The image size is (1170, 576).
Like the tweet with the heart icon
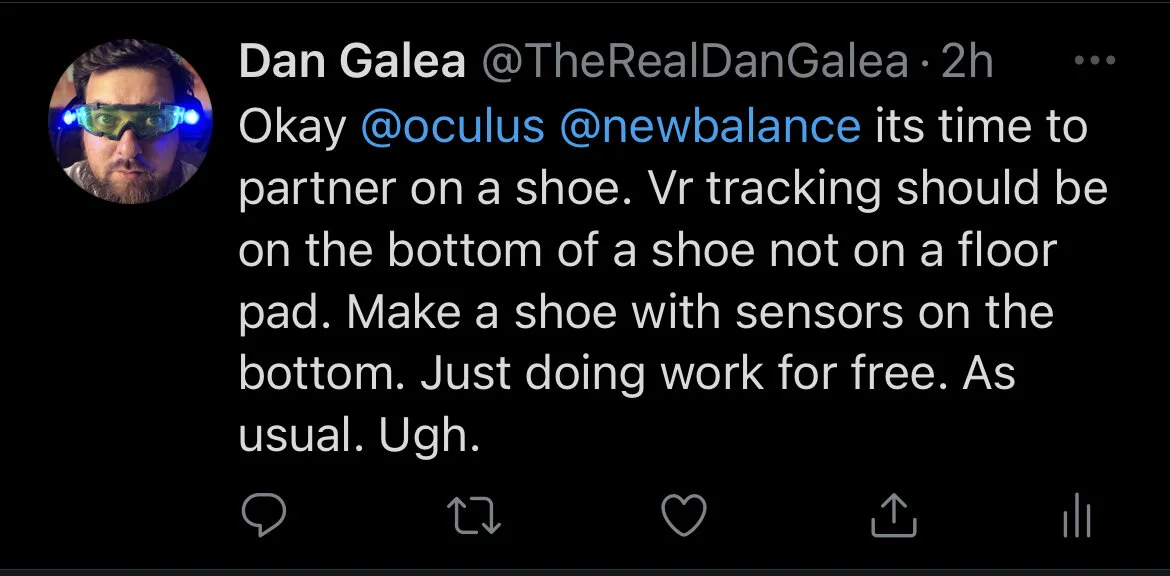pyautogui.click(x=684, y=516)
